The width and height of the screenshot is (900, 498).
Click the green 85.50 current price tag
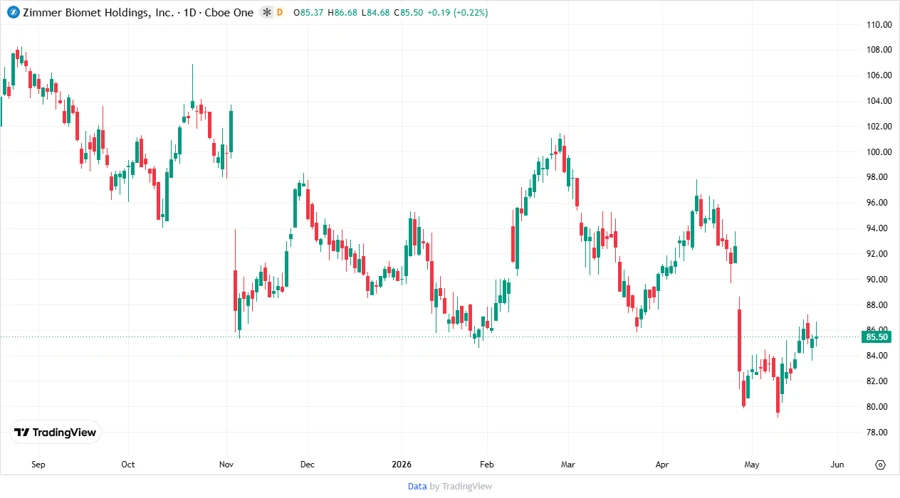point(876,337)
